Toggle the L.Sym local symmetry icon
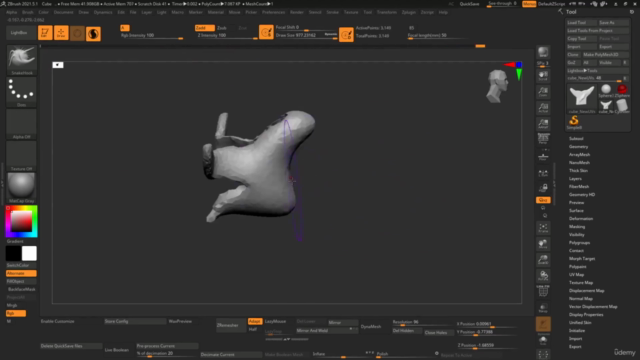The height and width of the screenshot is (360, 640). (543, 173)
